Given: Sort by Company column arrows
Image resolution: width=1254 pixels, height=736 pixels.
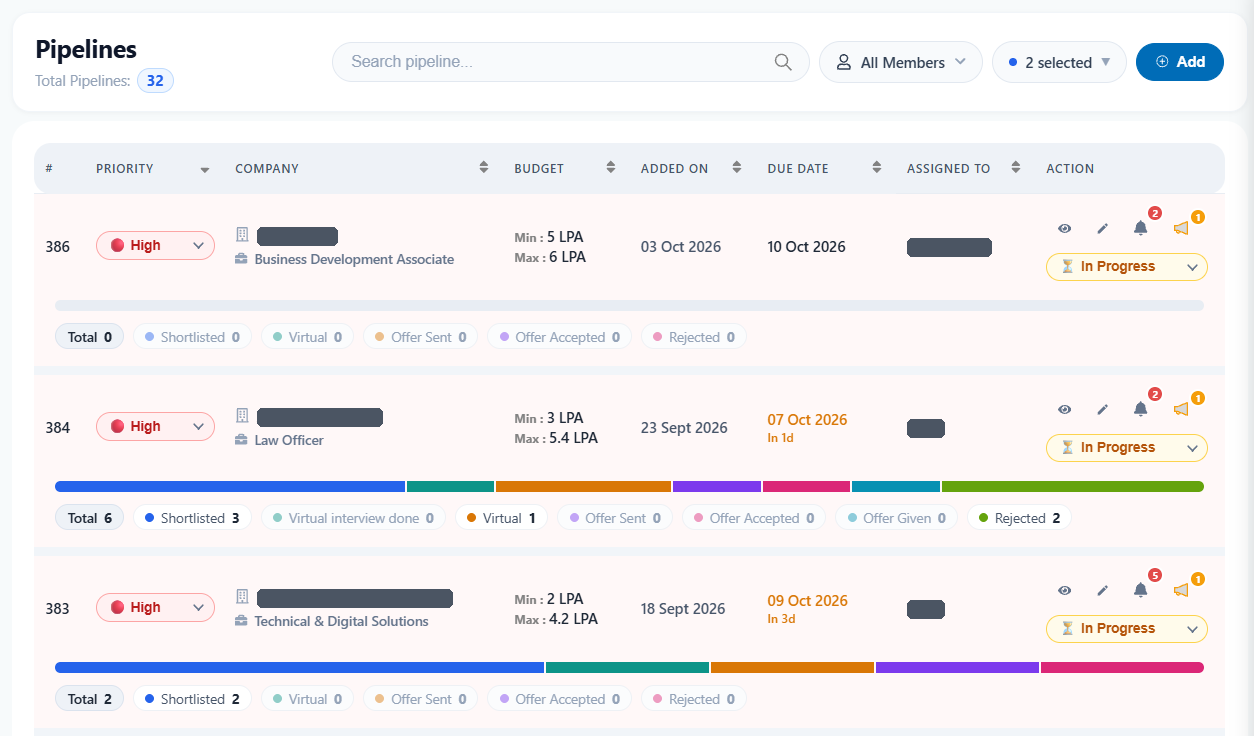Looking at the screenshot, I should pos(484,168).
